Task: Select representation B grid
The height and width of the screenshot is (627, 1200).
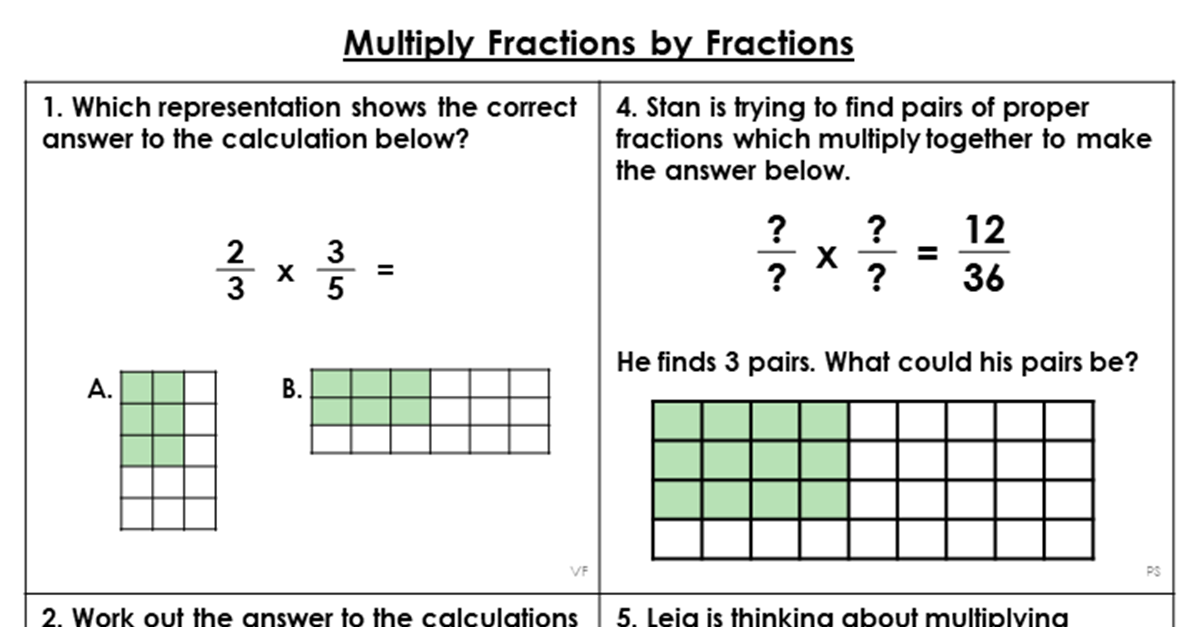Action: pyautogui.click(x=430, y=411)
